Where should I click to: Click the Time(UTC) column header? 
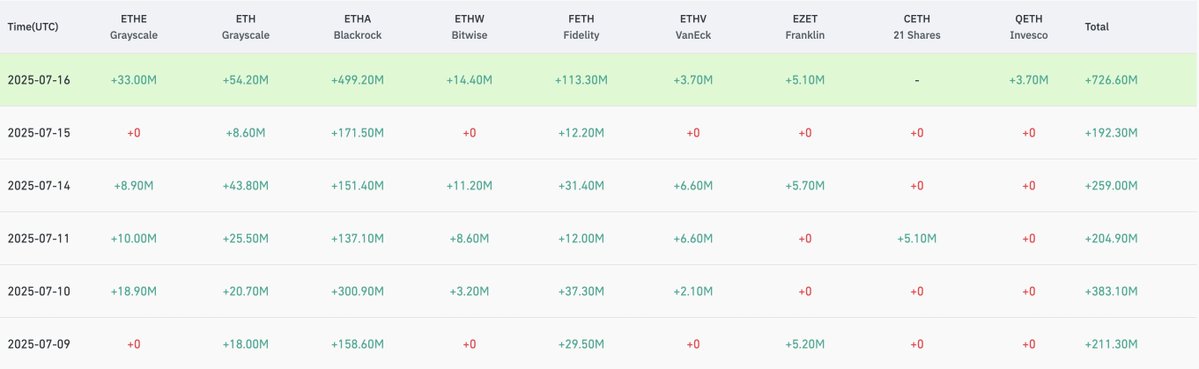pos(33,27)
